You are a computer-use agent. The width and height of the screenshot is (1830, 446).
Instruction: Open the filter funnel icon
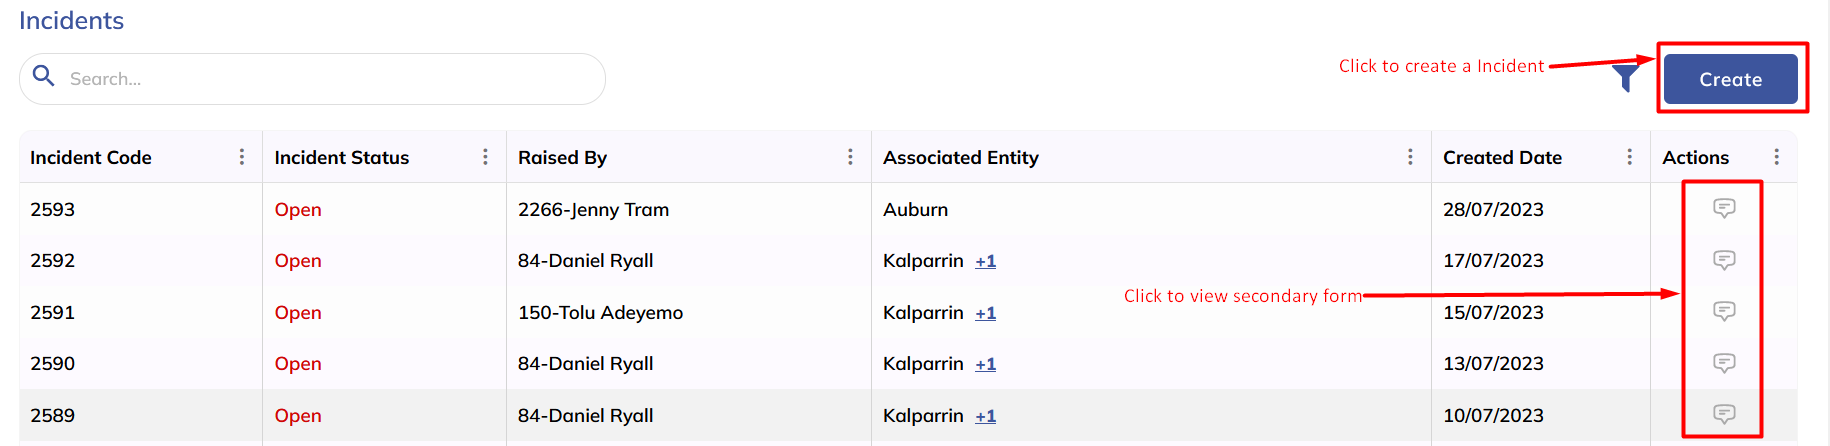(1625, 76)
